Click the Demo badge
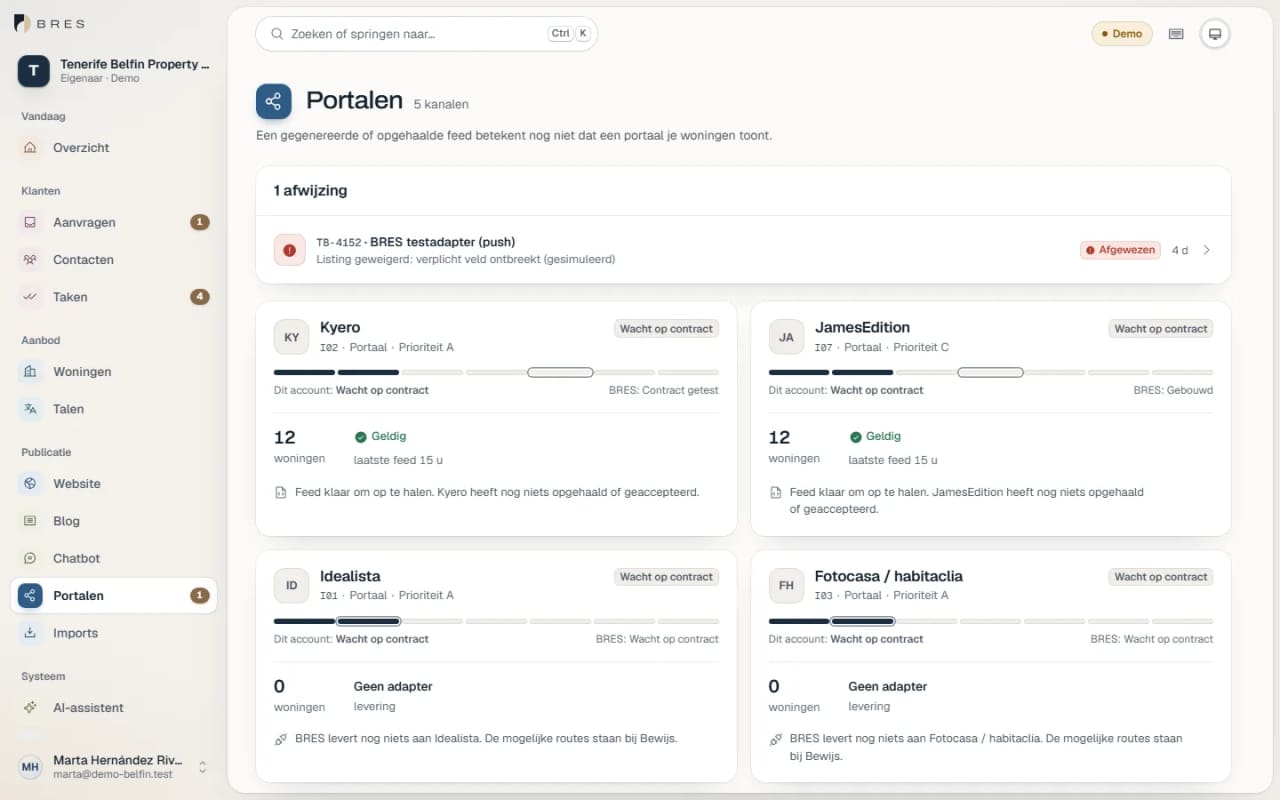Viewport: 1280px width, 800px height. (1122, 34)
